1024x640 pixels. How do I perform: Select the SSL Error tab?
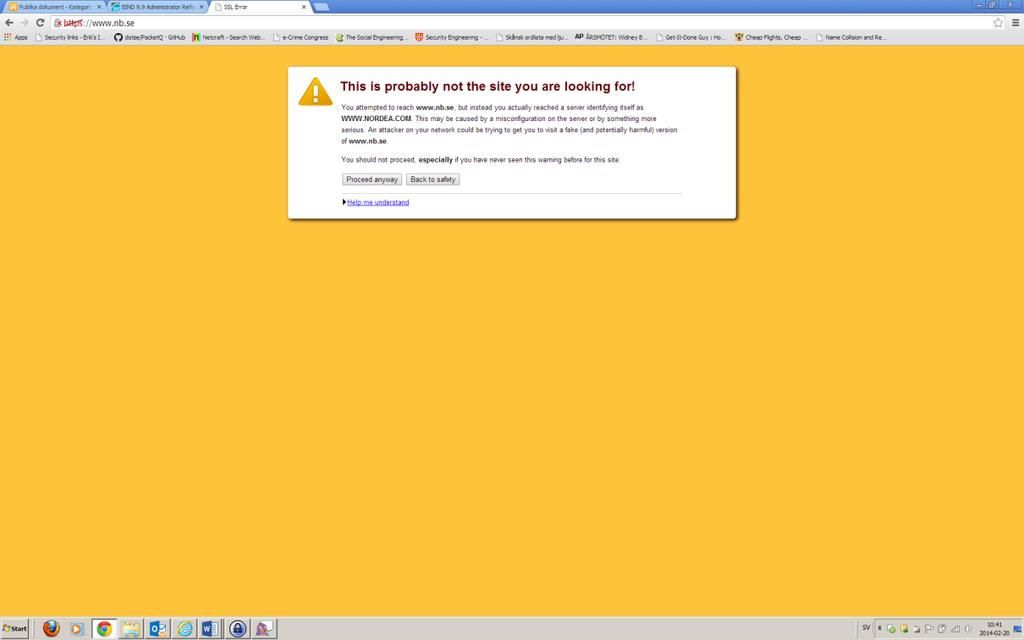259,7
